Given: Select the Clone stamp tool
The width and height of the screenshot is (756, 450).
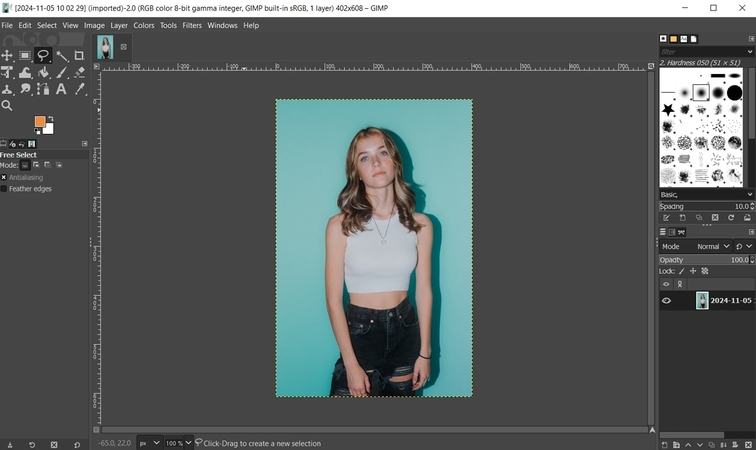Looking at the screenshot, I should 7,89.
